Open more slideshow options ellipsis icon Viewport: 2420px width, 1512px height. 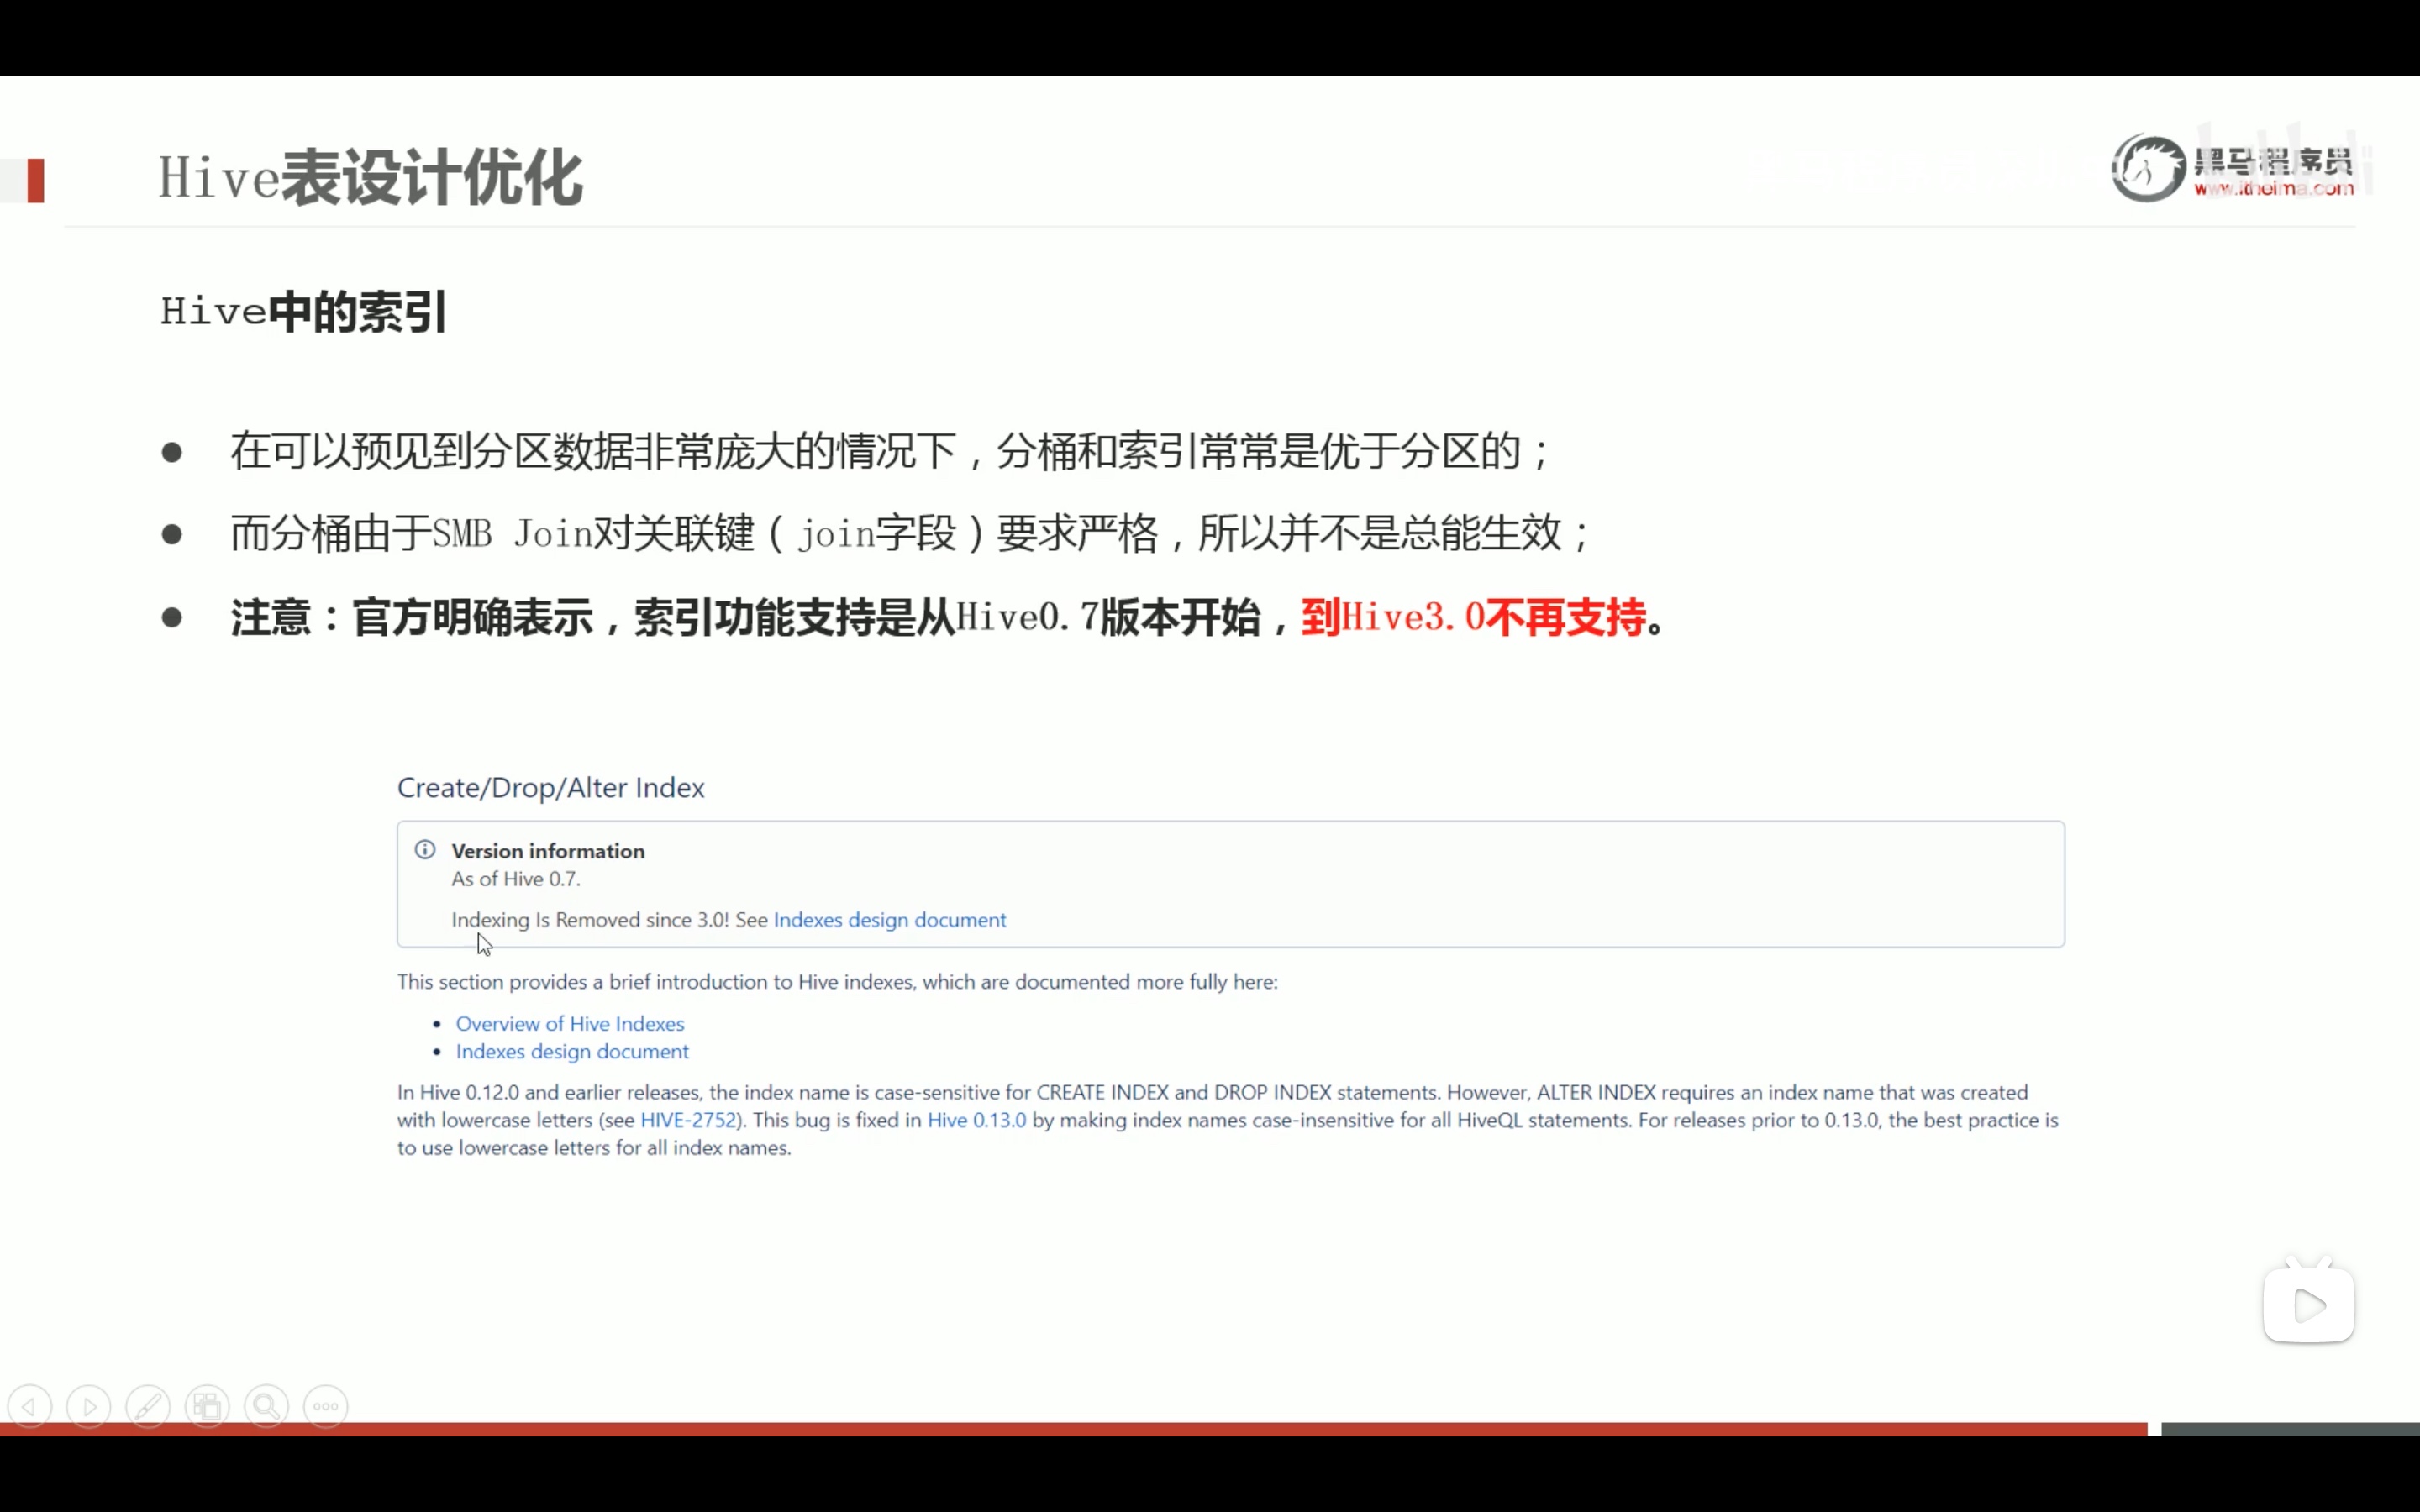(325, 1407)
